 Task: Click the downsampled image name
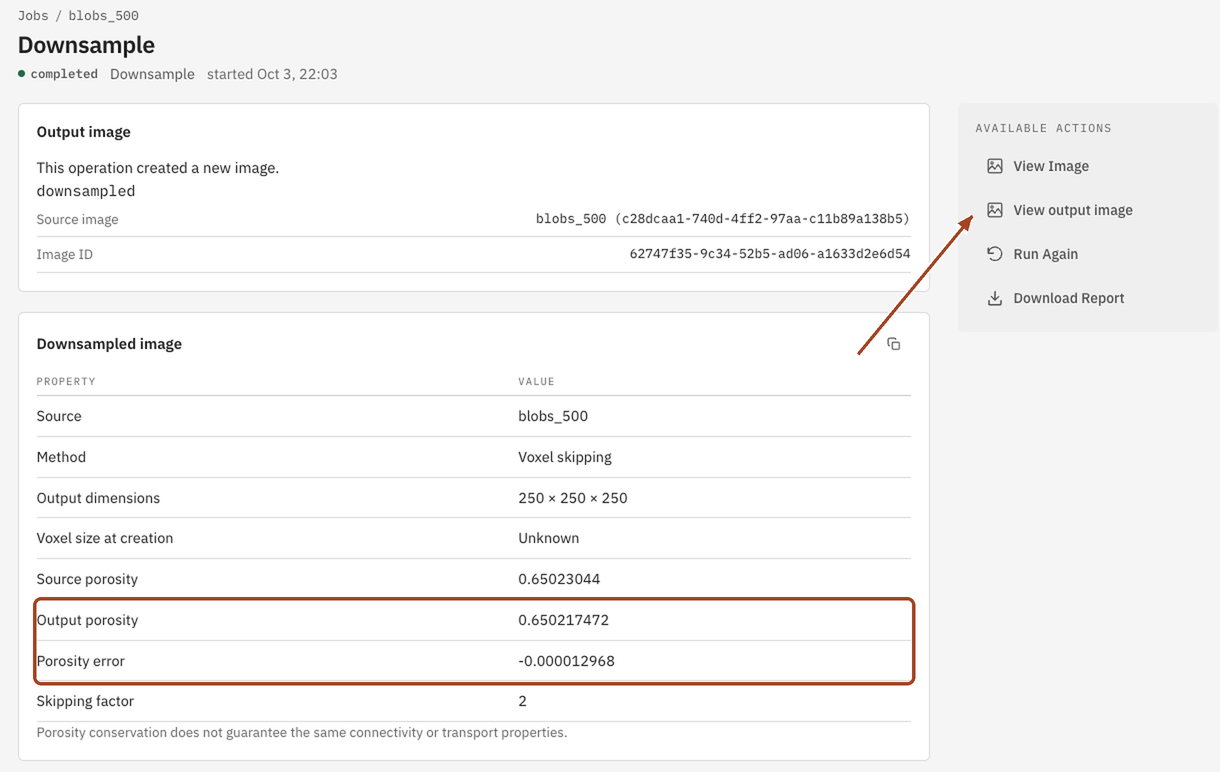click(x=86, y=191)
